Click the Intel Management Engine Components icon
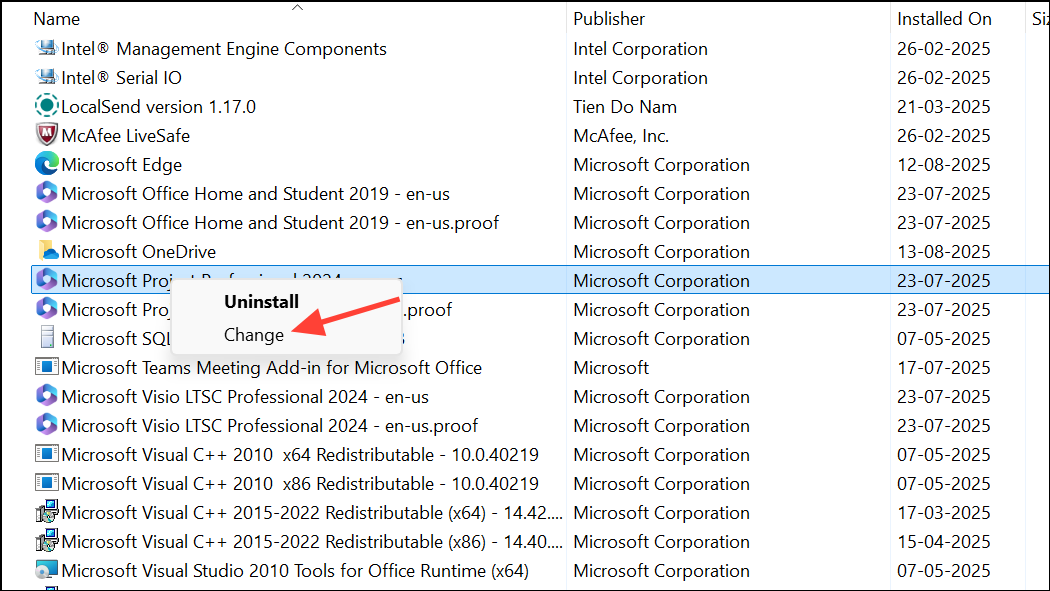Screen dimensions: 1050x591 click(45, 48)
